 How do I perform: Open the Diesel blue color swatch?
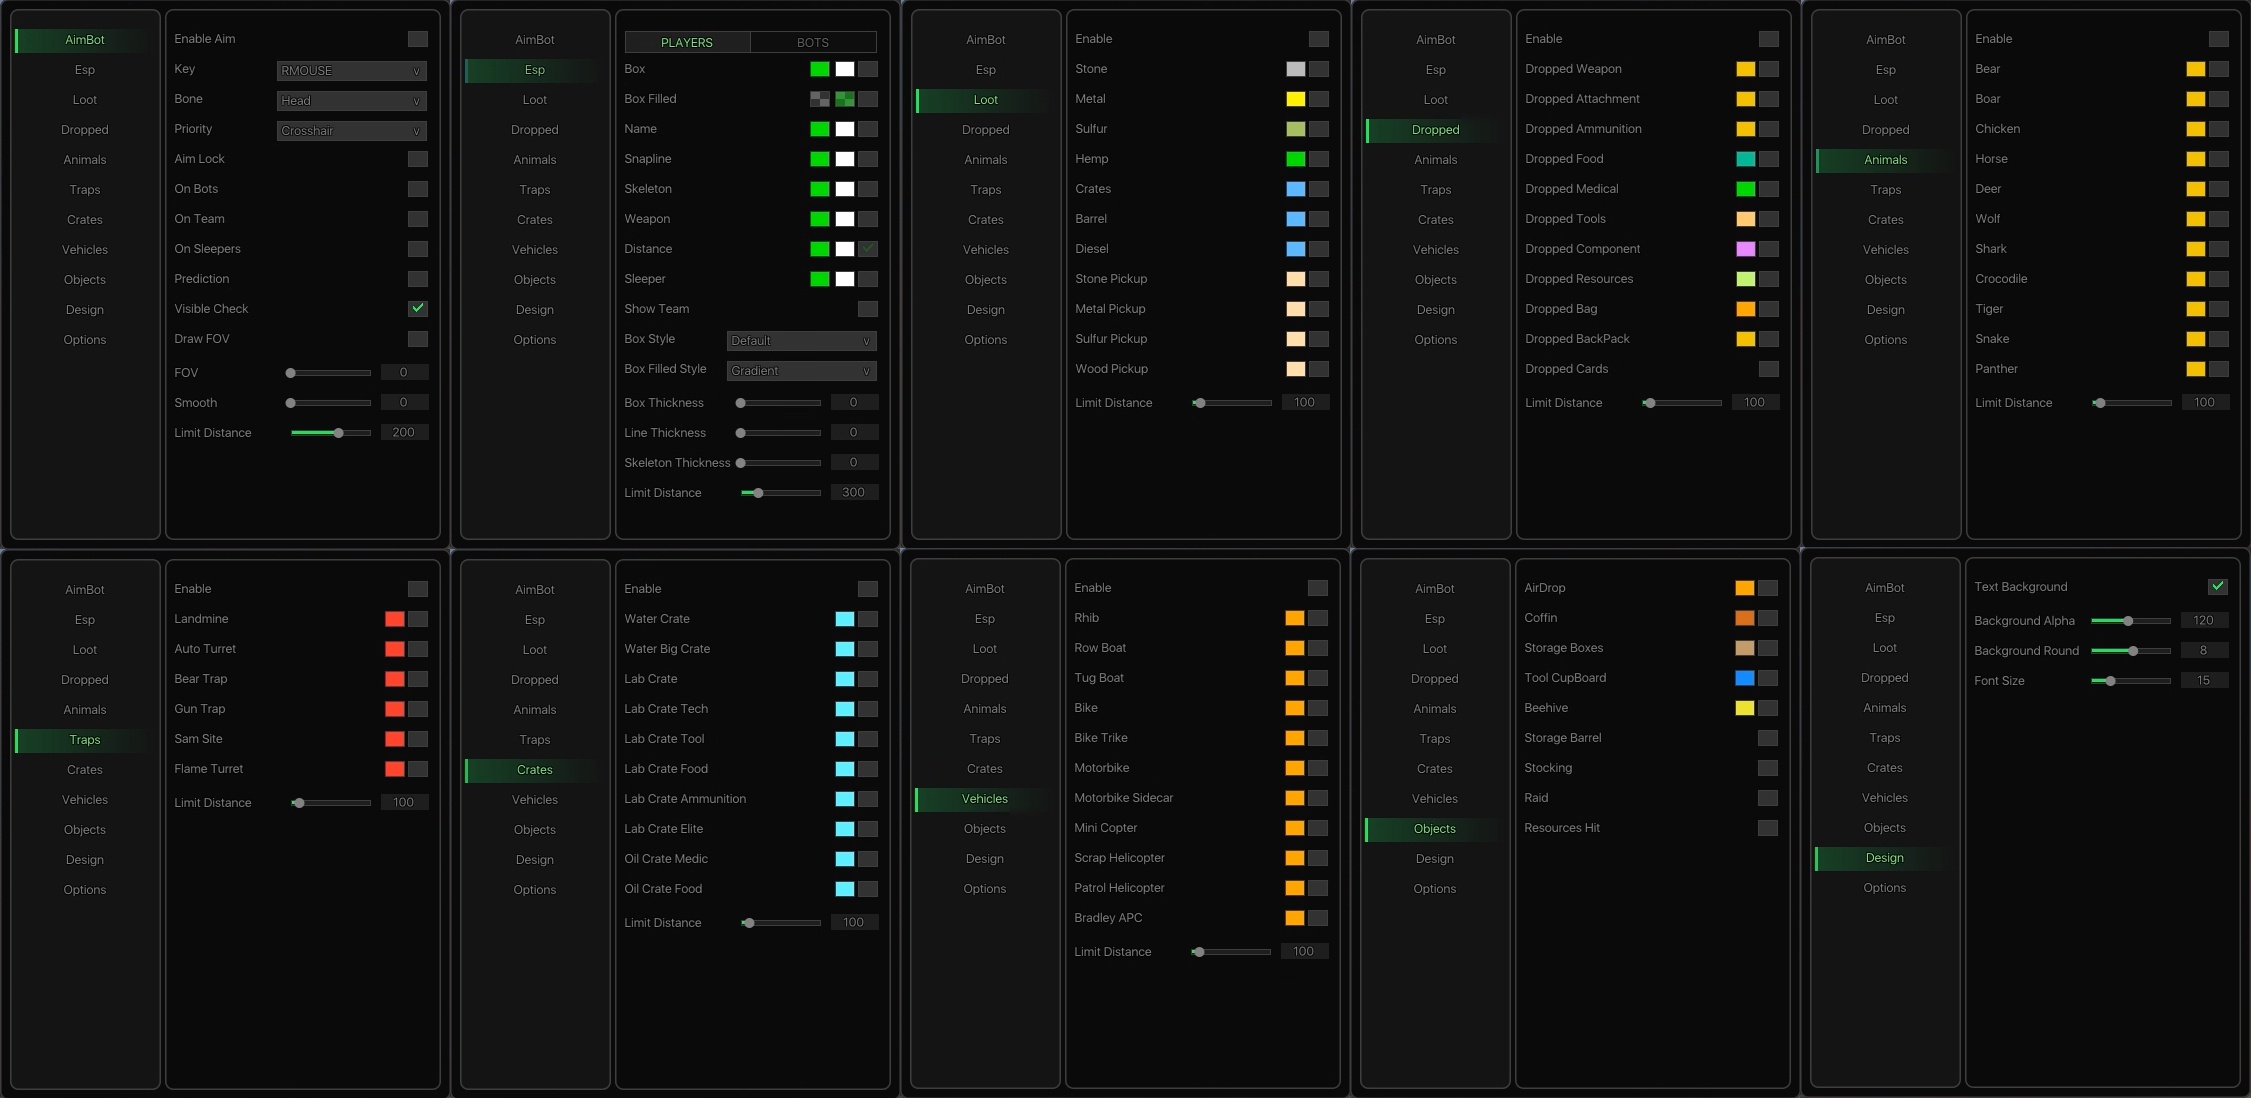pyautogui.click(x=1296, y=249)
